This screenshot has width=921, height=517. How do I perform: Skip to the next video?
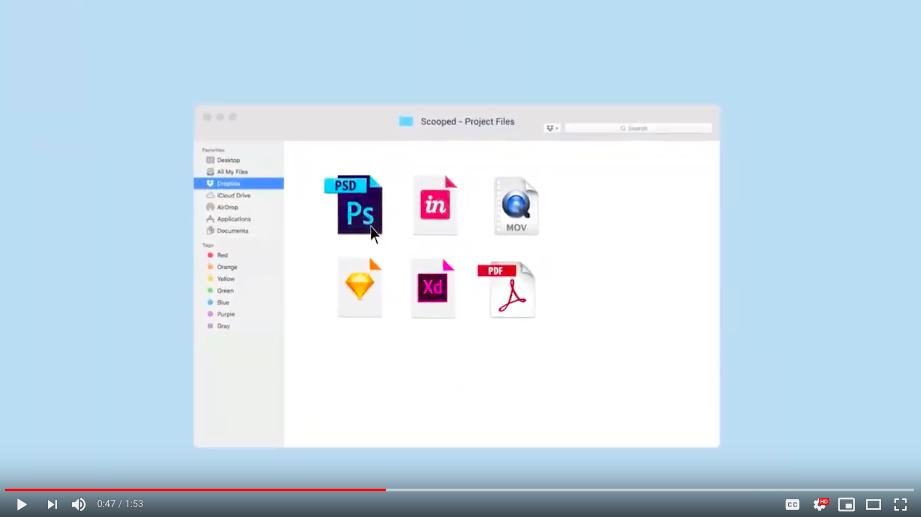(x=52, y=504)
